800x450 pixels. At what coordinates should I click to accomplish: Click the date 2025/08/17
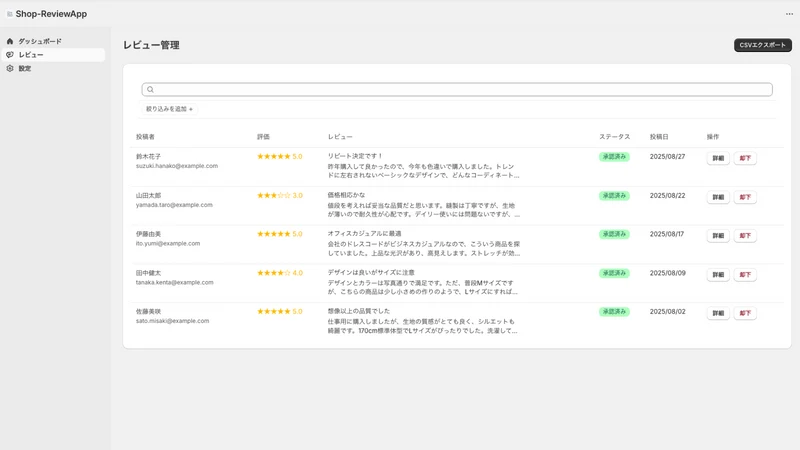[667, 234]
